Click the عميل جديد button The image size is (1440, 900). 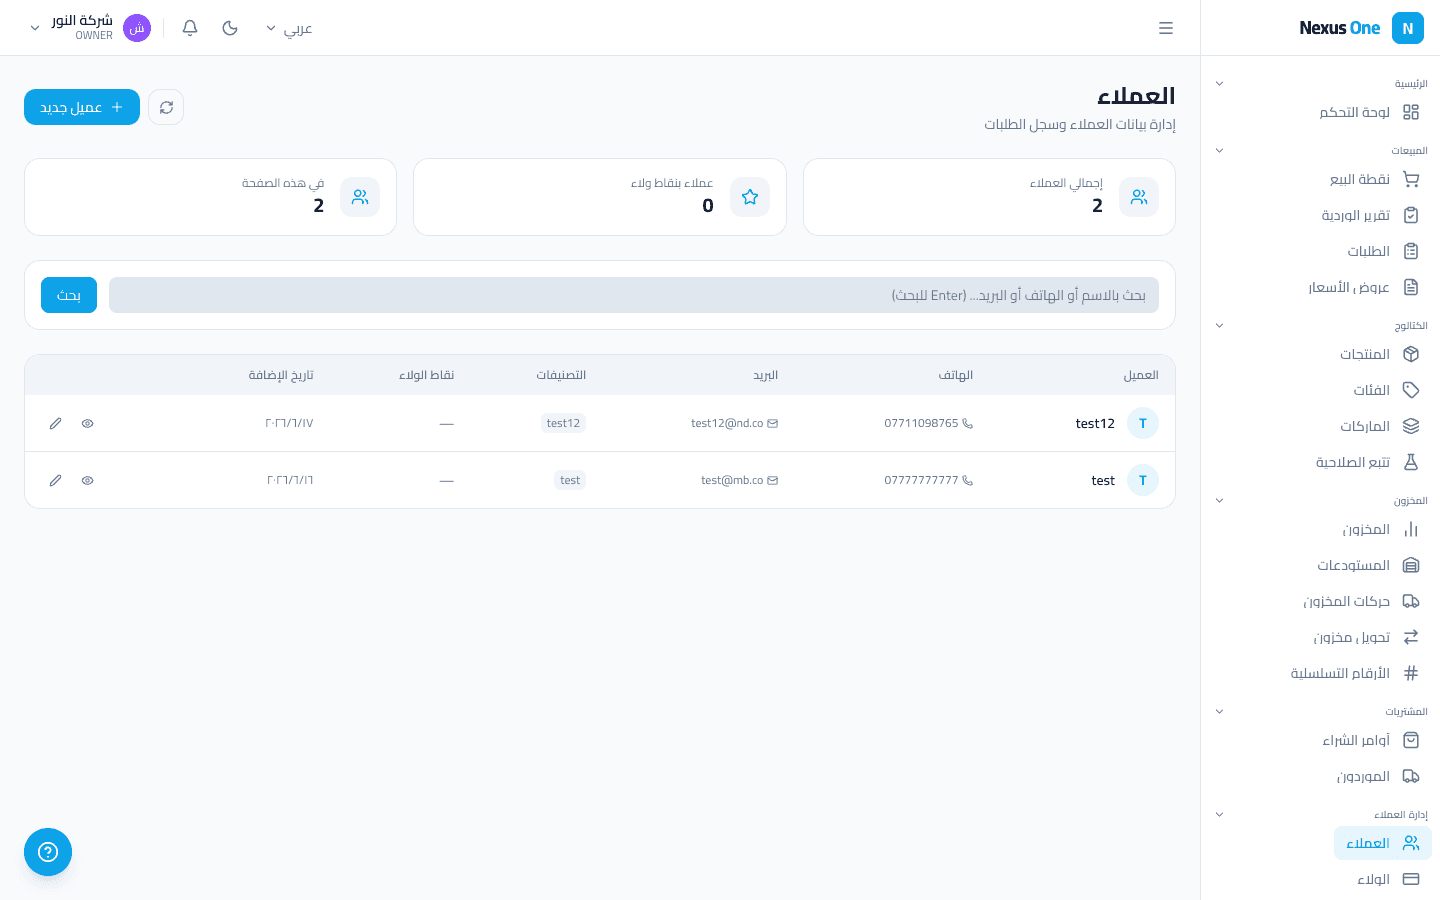[x=82, y=107]
